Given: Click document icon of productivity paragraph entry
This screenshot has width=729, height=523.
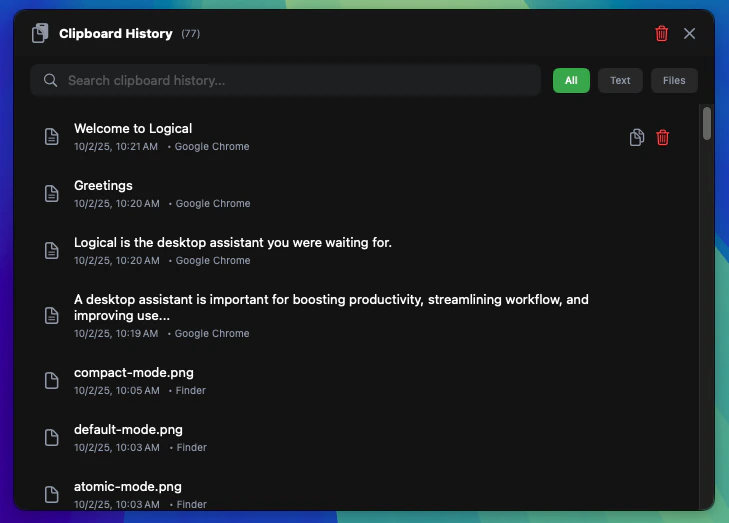Looking at the screenshot, I should coord(51,315).
